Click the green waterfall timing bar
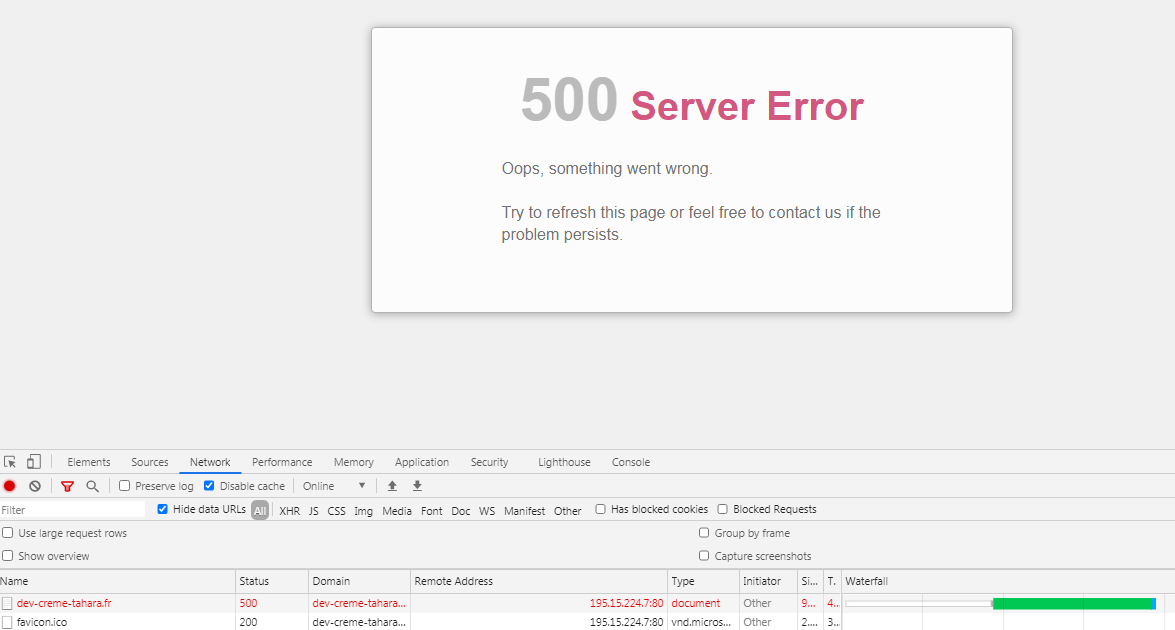The image size is (1175, 630). 1073,603
